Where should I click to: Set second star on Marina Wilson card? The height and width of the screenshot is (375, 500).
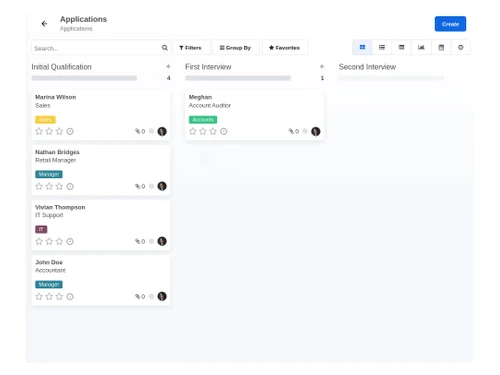[x=49, y=131]
